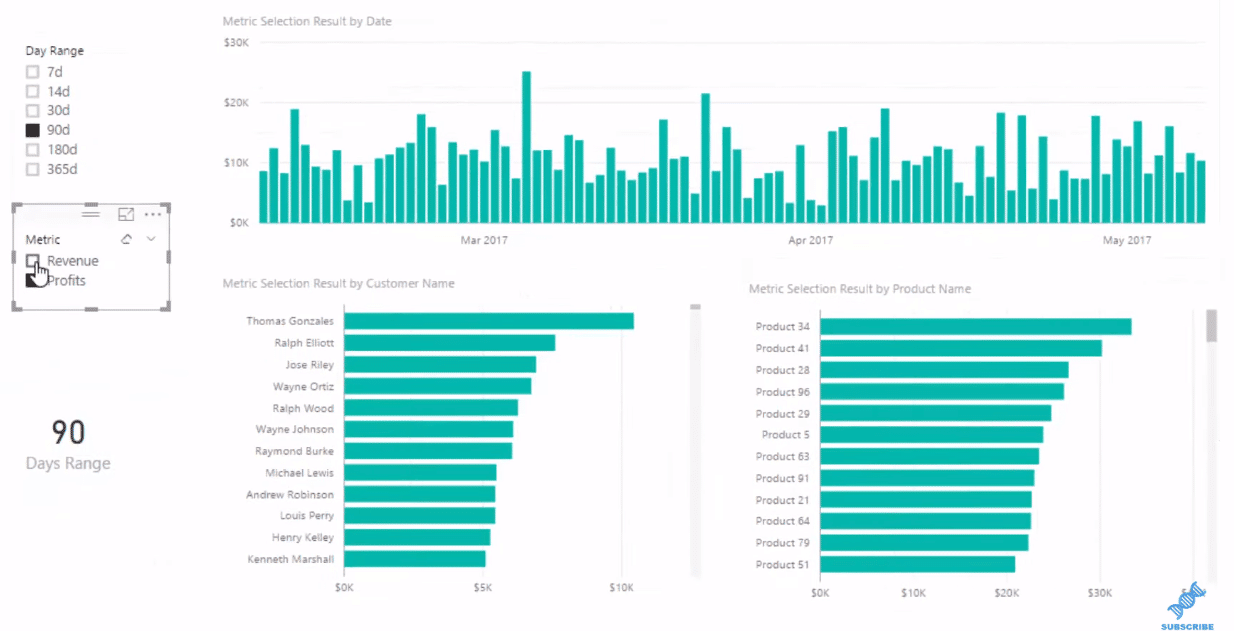1234x631 pixels.
Task: Click the 'Product 21' label
Action: click(x=783, y=499)
